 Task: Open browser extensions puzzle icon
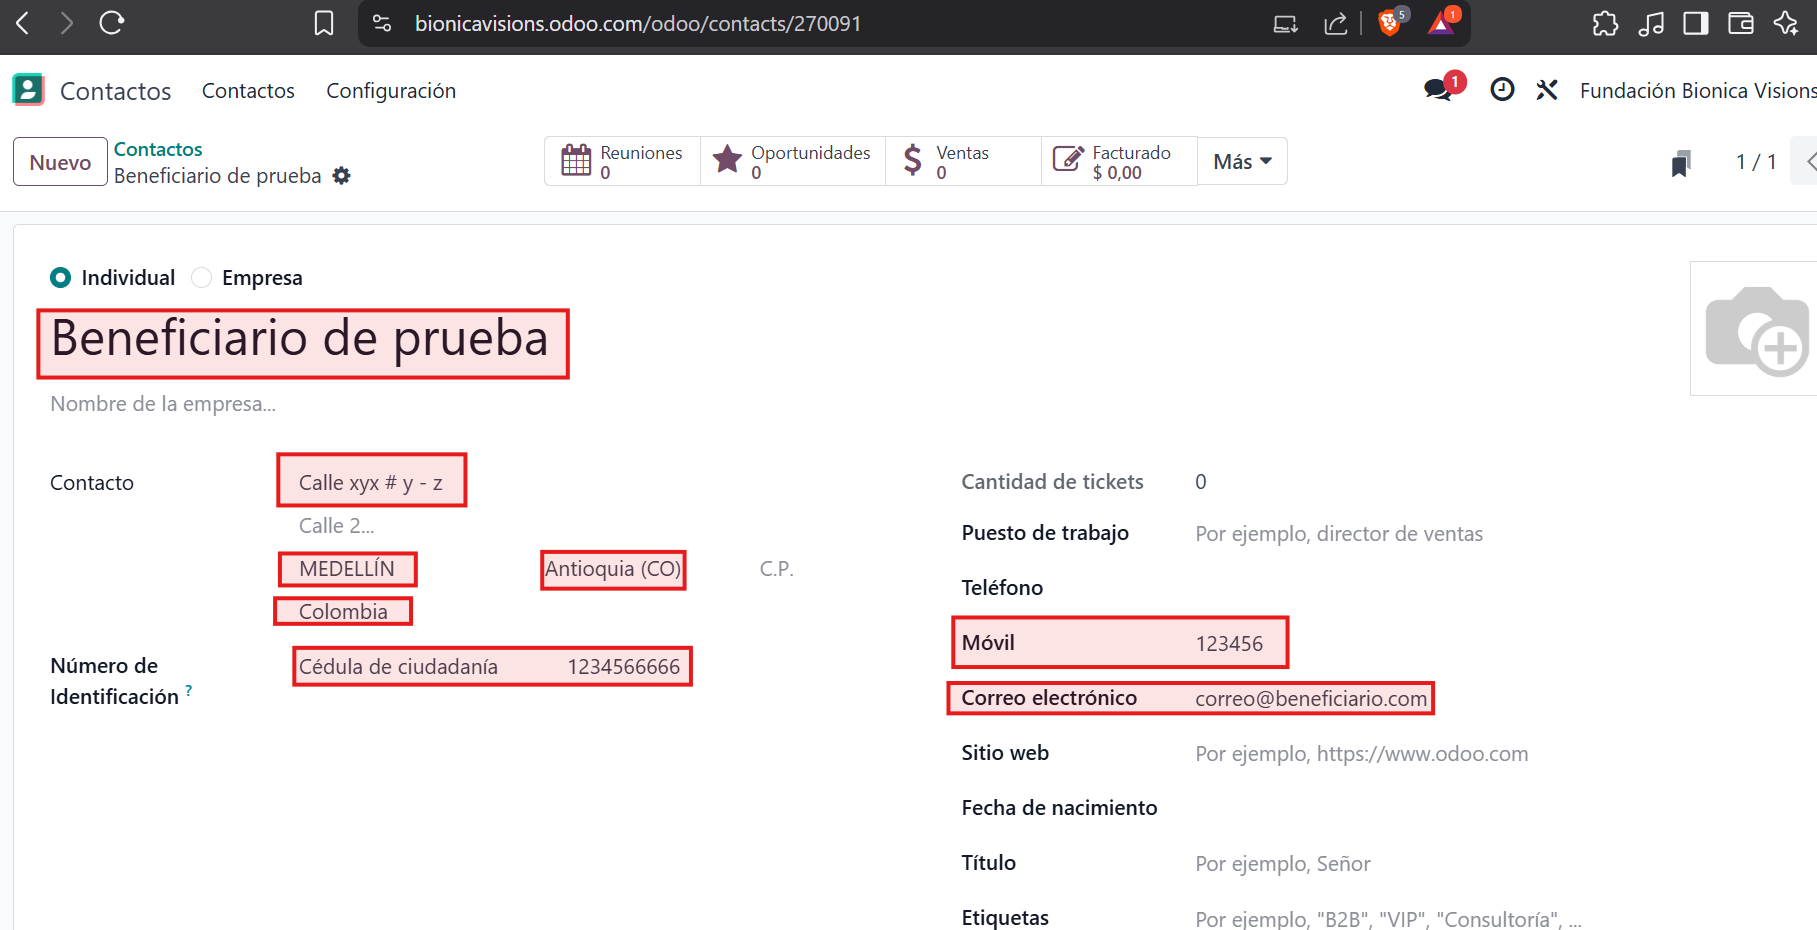pos(1605,23)
